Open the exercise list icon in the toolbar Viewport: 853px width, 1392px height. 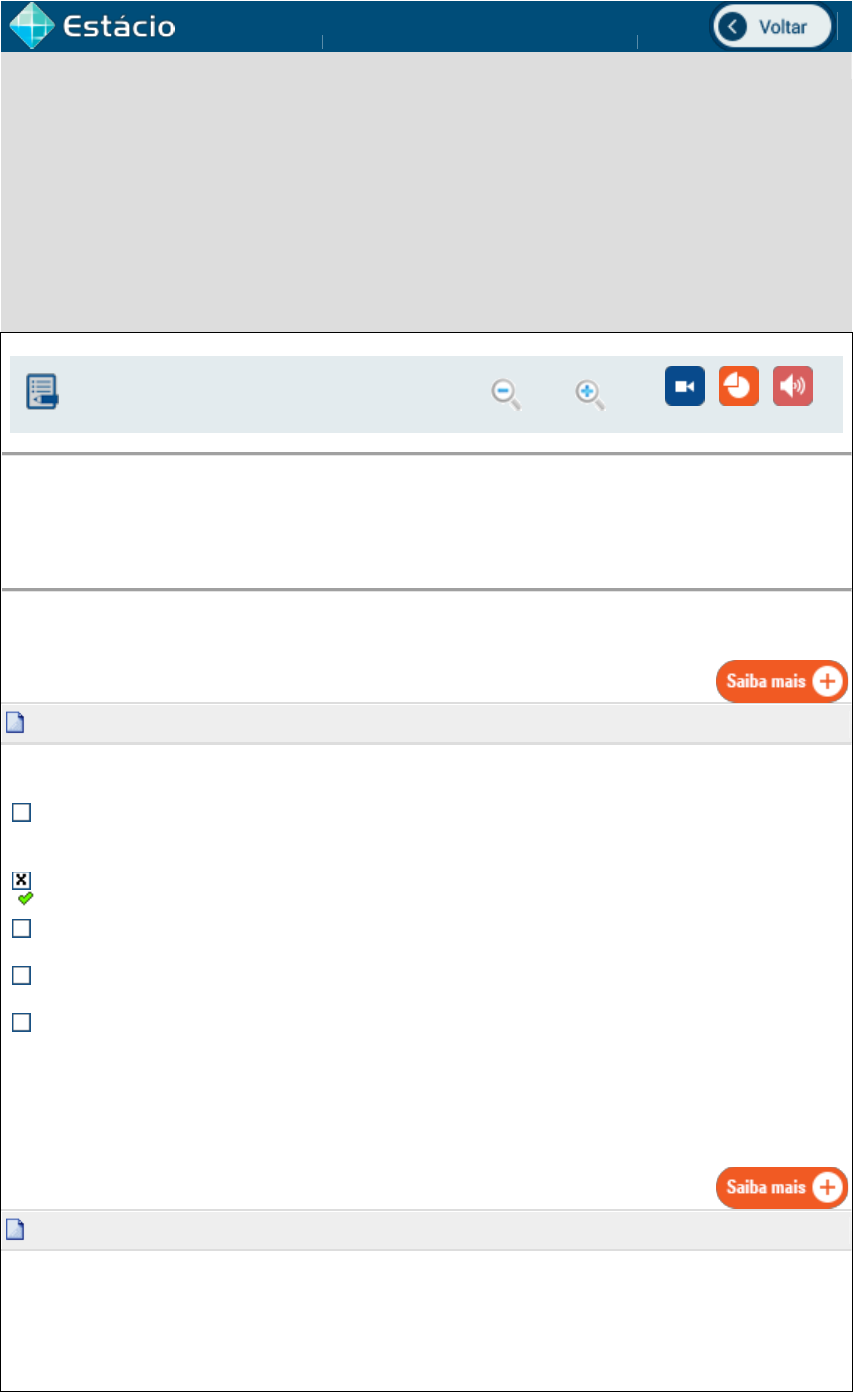(x=42, y=391)
